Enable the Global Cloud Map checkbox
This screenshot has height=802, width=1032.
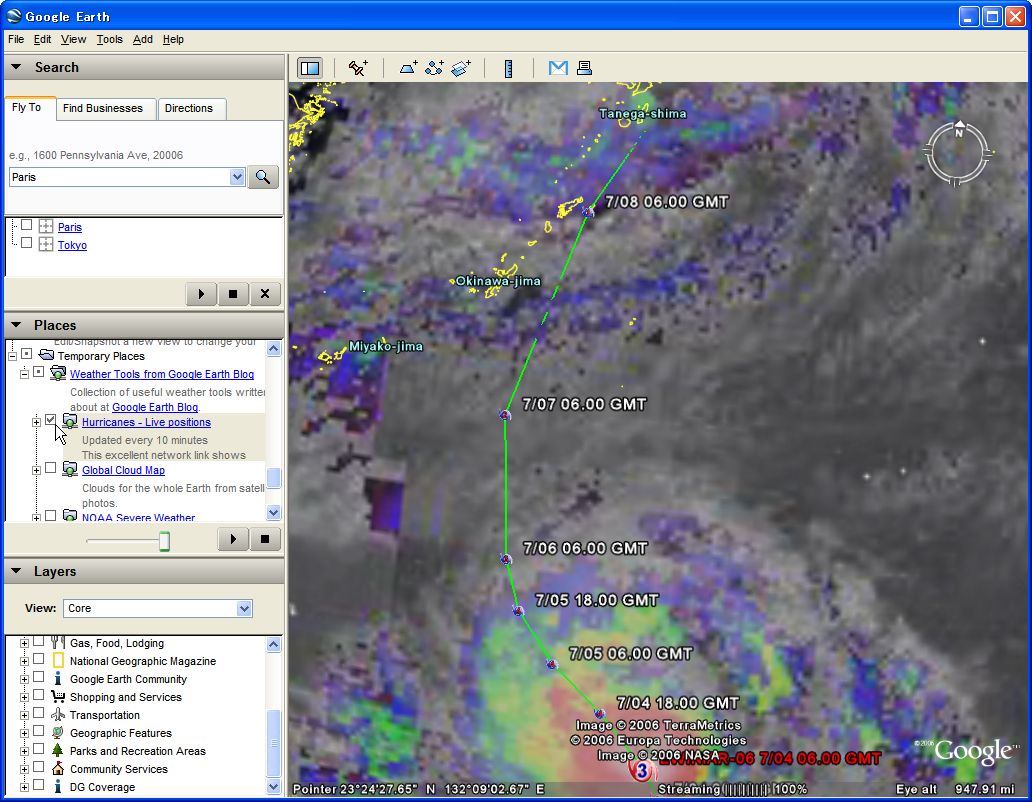[x=51, y=468]
